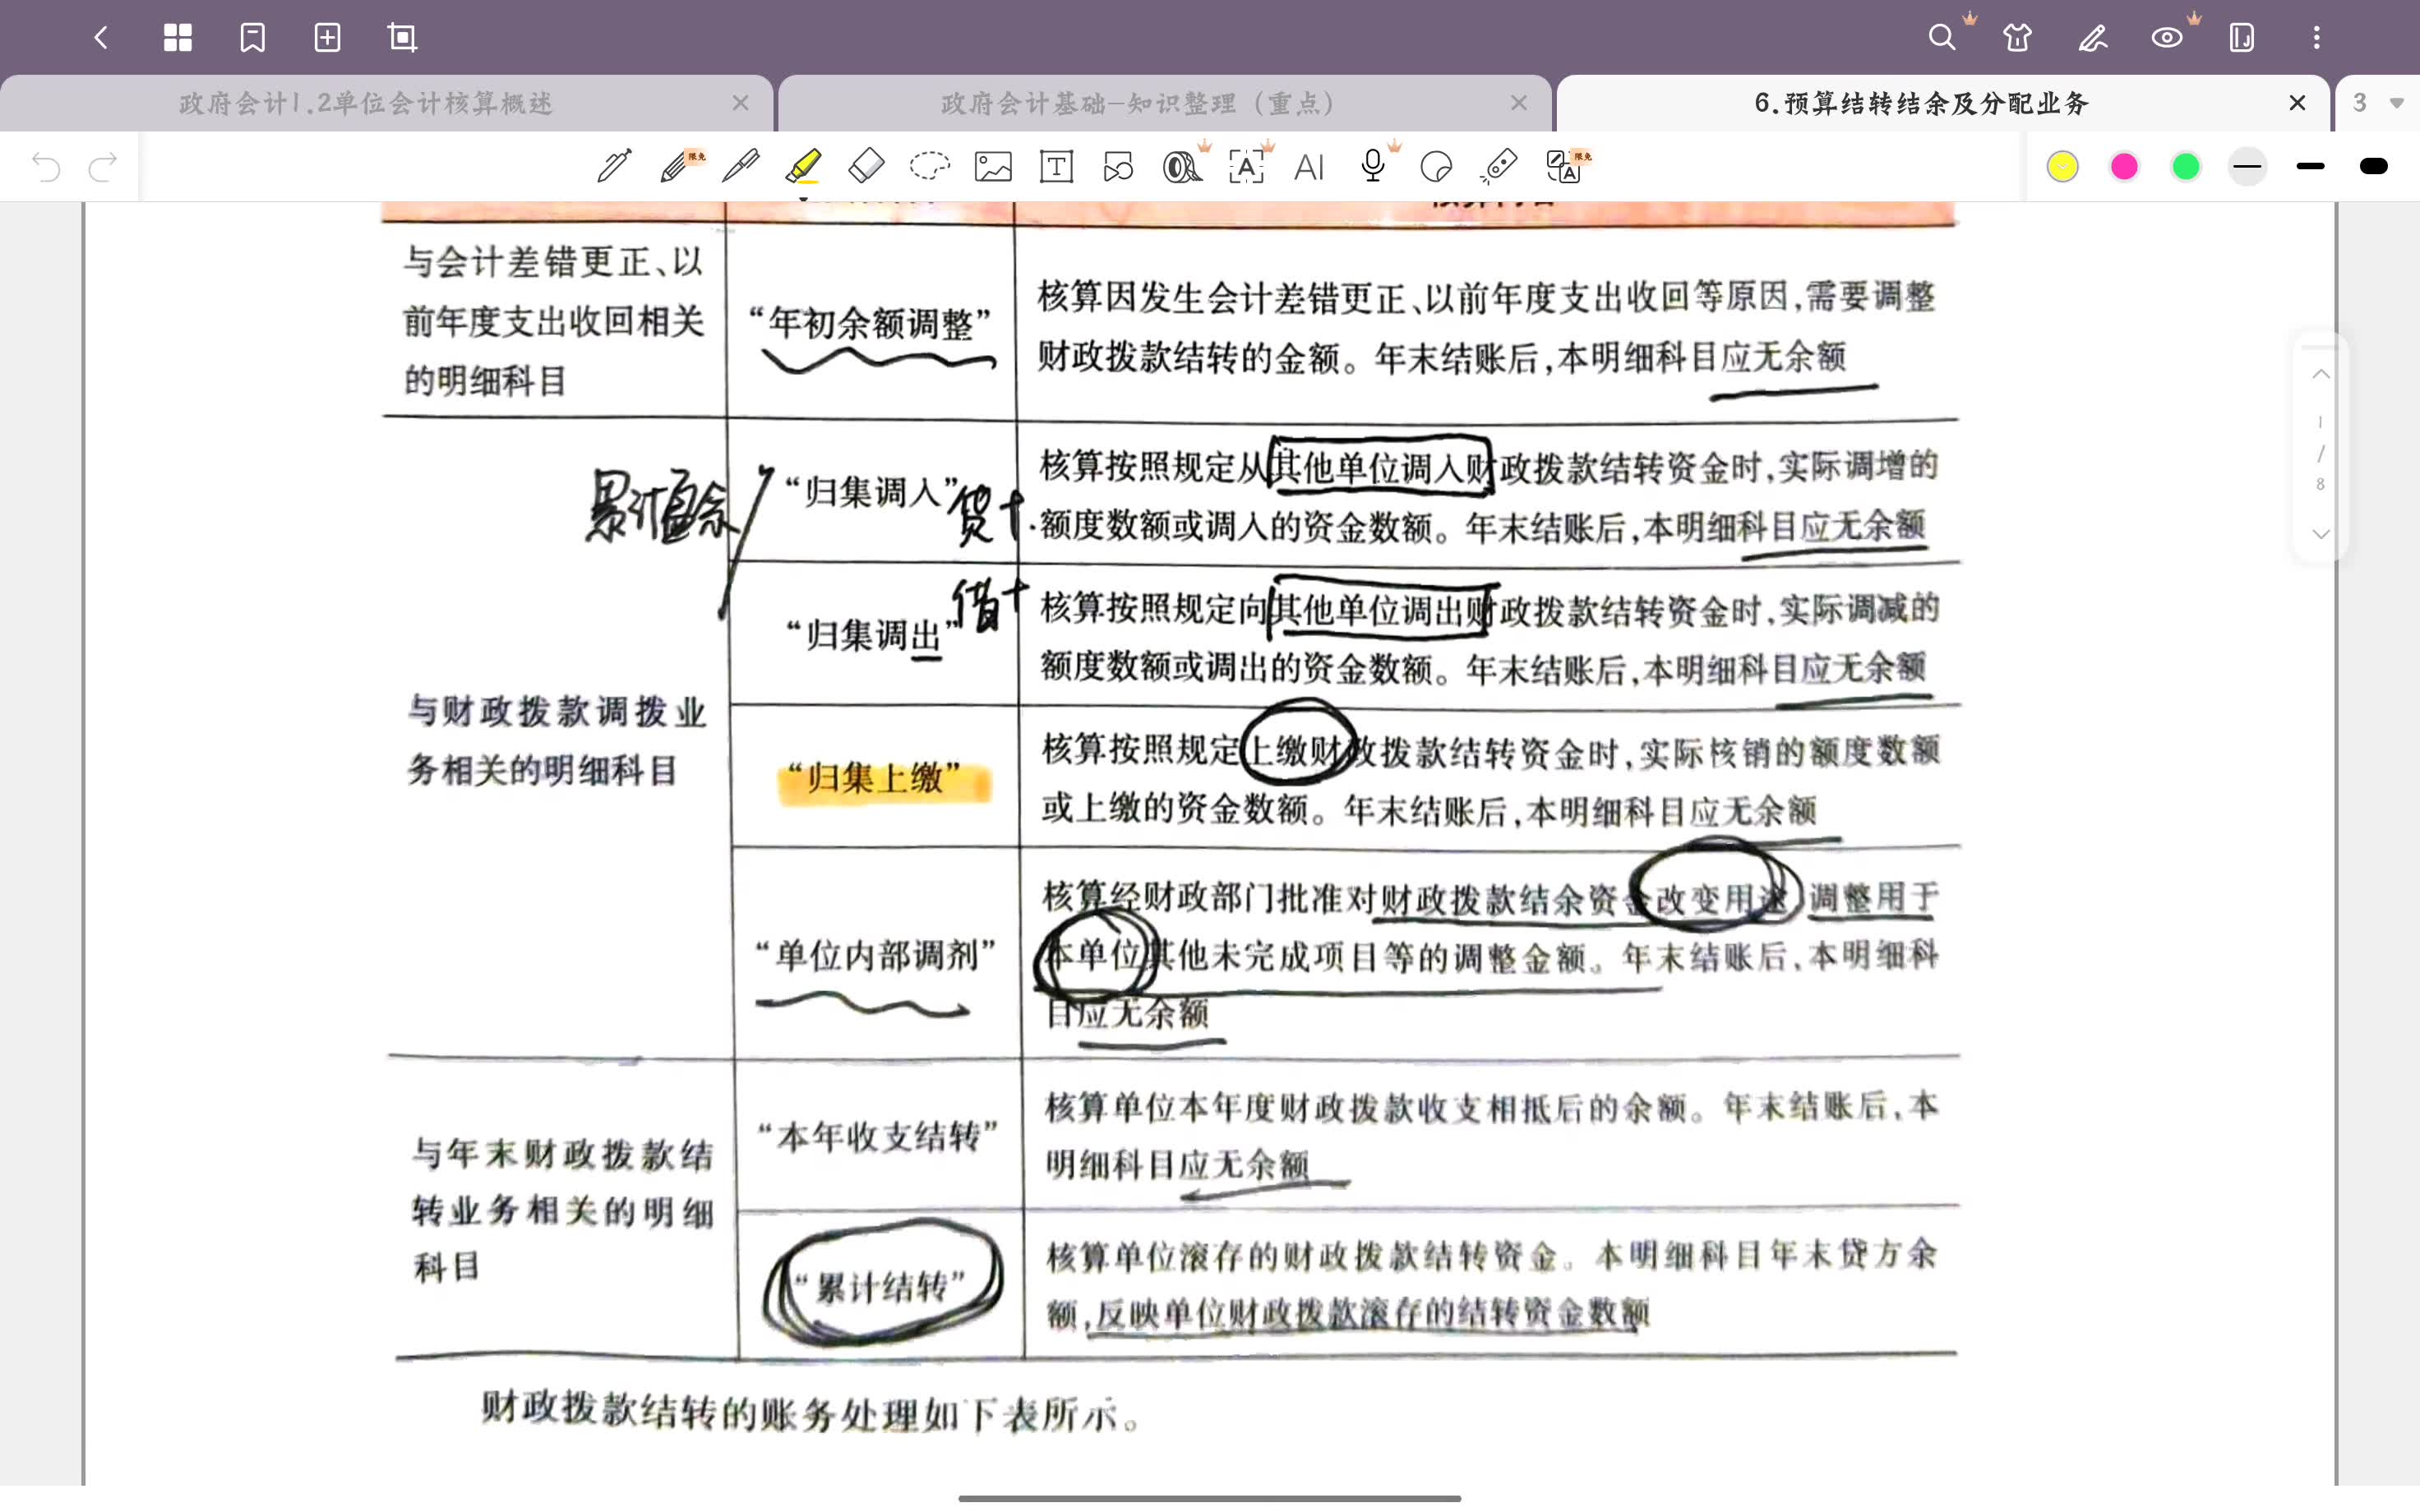
Task: Open the hidden tabs dropdown arrow
Action: click(2396, 103)
